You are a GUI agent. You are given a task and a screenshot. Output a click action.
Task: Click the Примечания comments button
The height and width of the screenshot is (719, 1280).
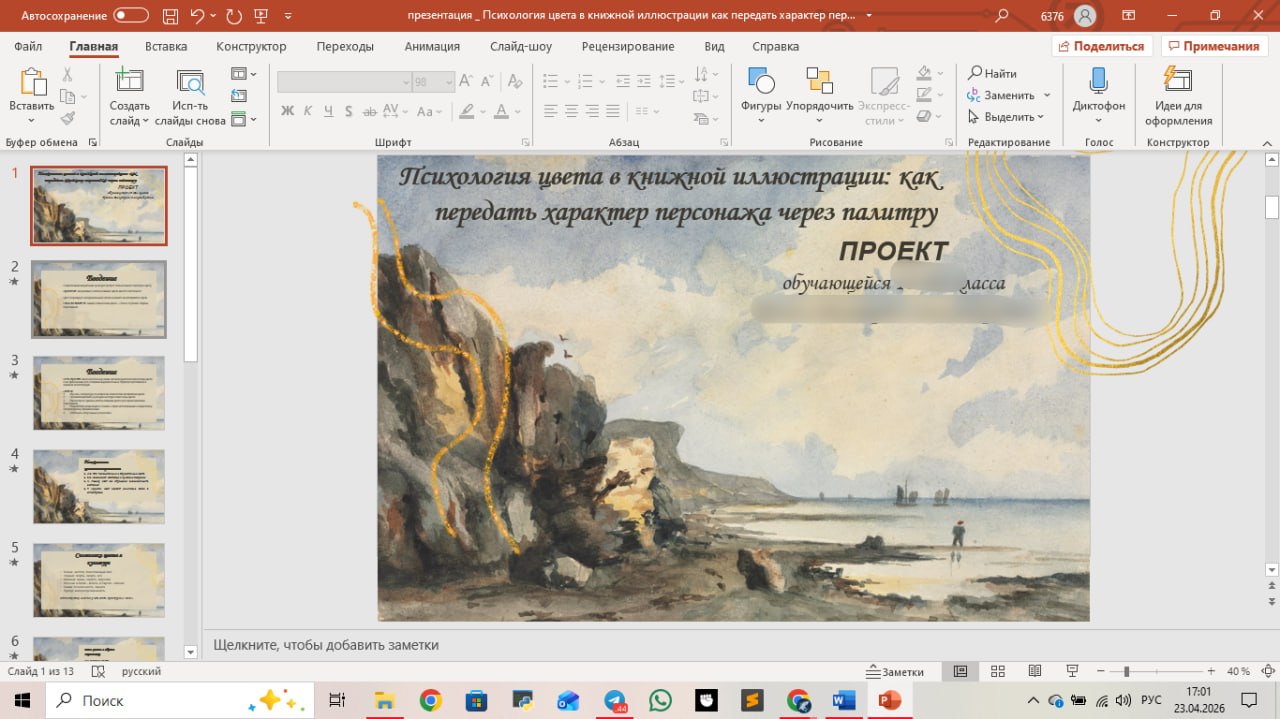1214,46
